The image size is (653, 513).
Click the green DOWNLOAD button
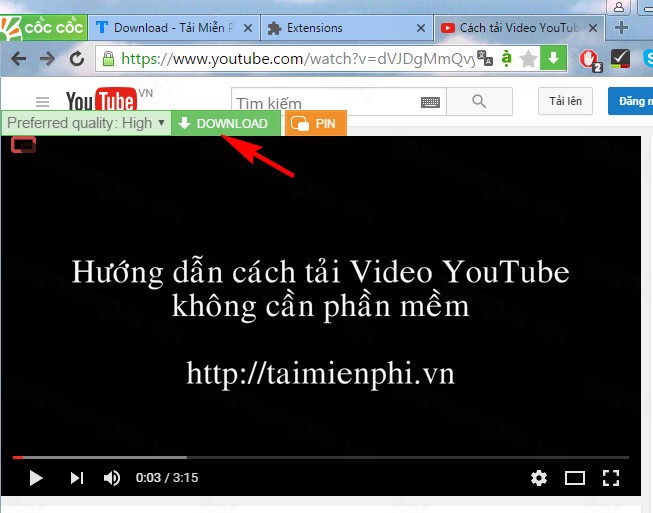tap(226, 123)
